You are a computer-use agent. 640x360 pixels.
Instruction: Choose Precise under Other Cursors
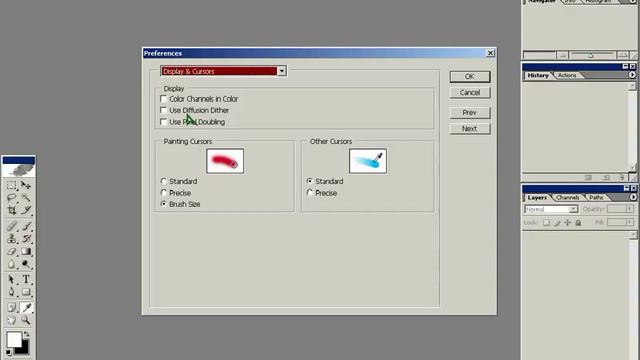coord(310,192)
